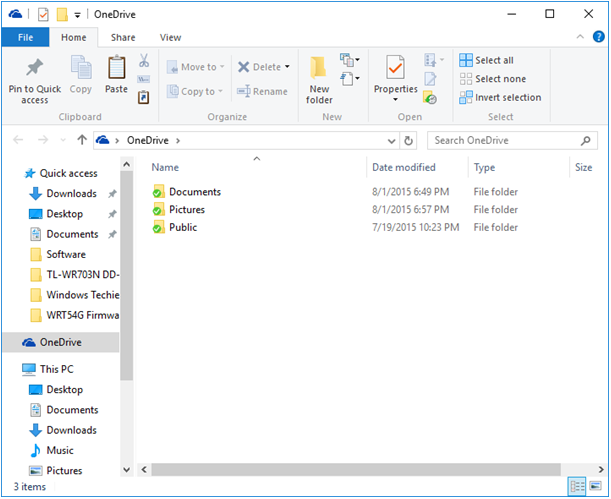Viewport: 611px width, 499px height.
Task: Click the Invert selection icon
Action: 466,97
